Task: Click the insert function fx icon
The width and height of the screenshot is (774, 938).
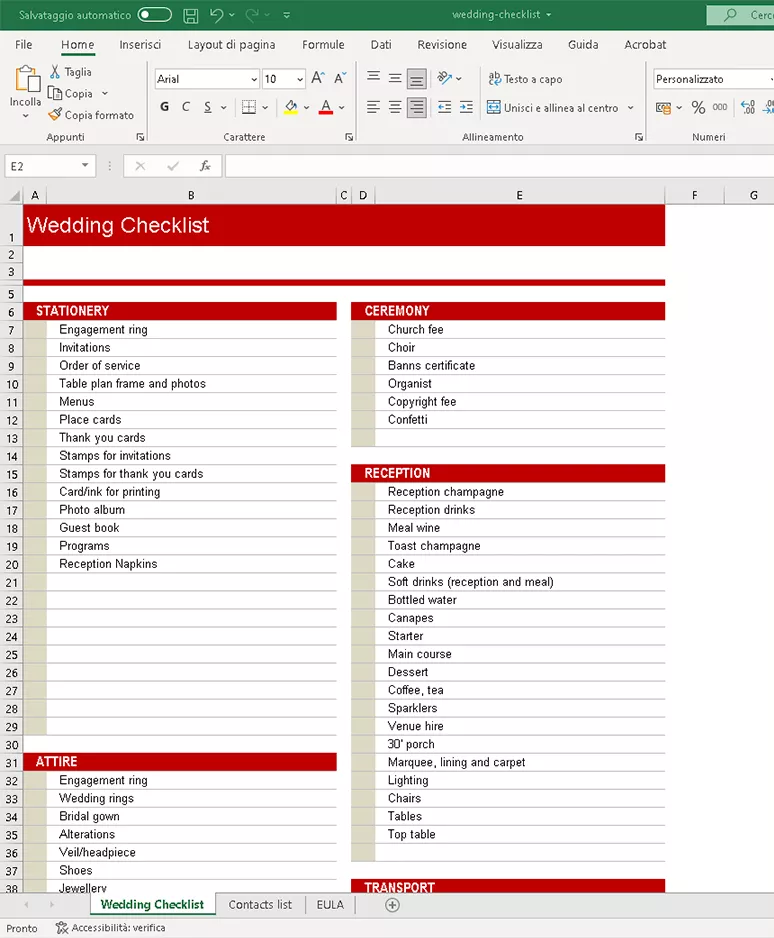Action: 205,166
